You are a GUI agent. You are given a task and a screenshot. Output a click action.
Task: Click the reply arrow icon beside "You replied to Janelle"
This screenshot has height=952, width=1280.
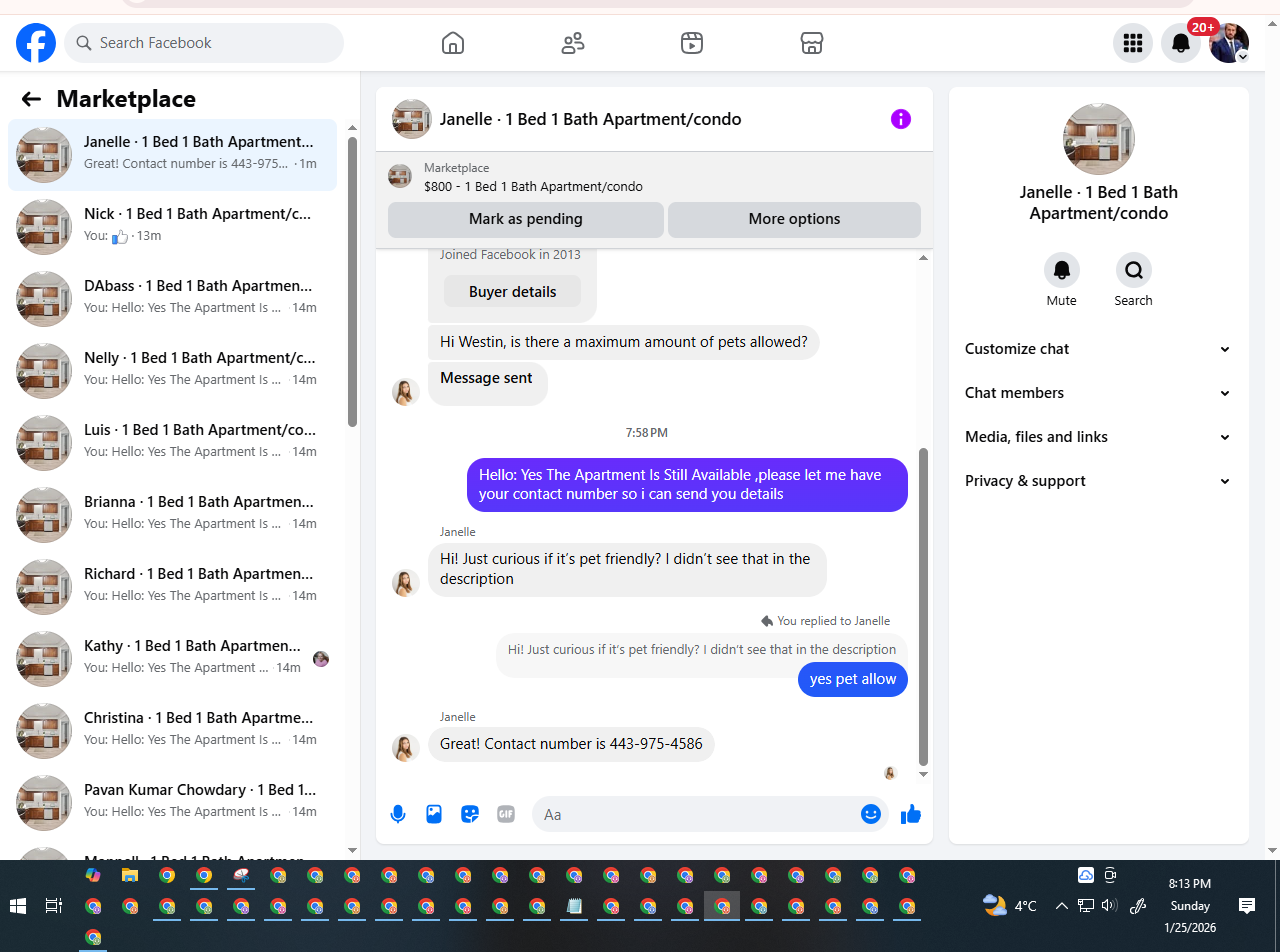[x=767, y=621]
